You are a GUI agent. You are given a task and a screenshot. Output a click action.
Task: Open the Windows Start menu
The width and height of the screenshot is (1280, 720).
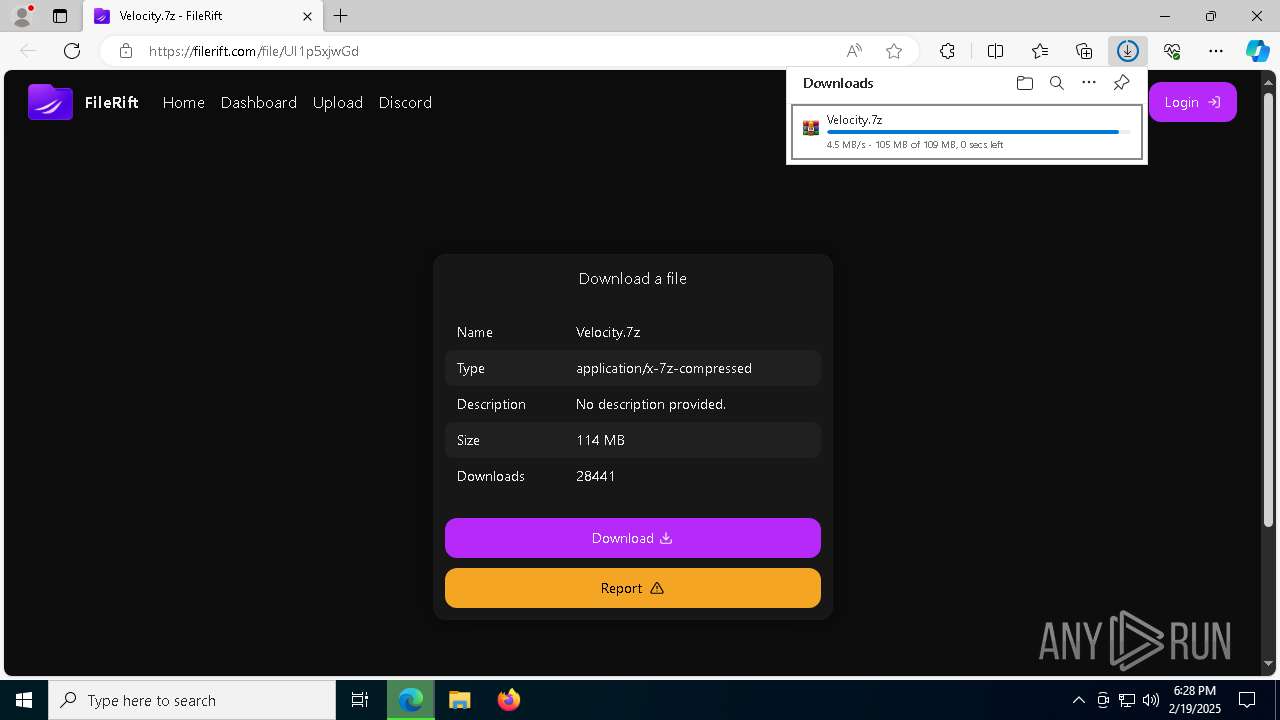pos(24,700)
